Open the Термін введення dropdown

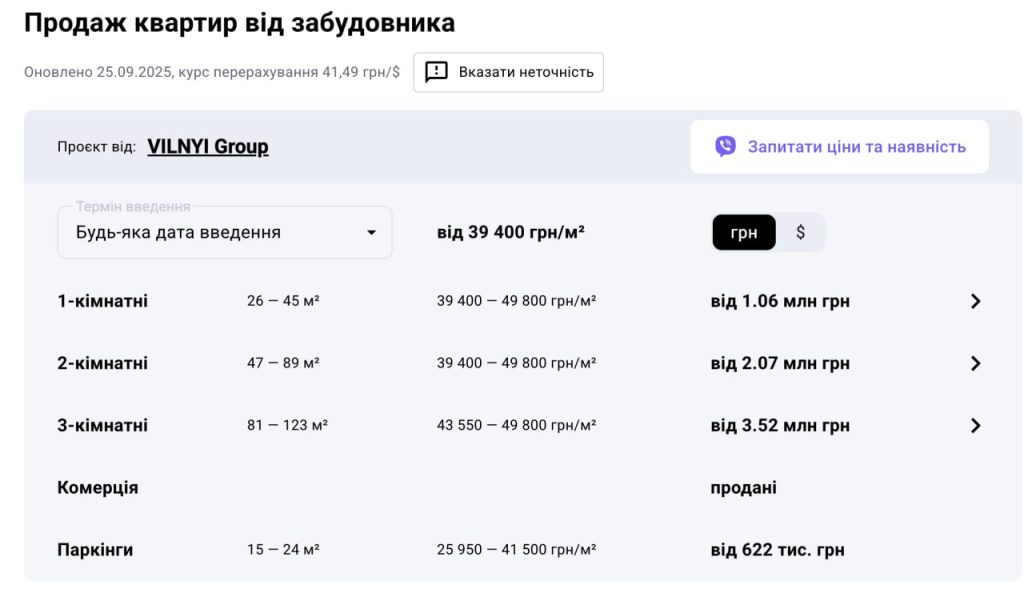point(224,233)
